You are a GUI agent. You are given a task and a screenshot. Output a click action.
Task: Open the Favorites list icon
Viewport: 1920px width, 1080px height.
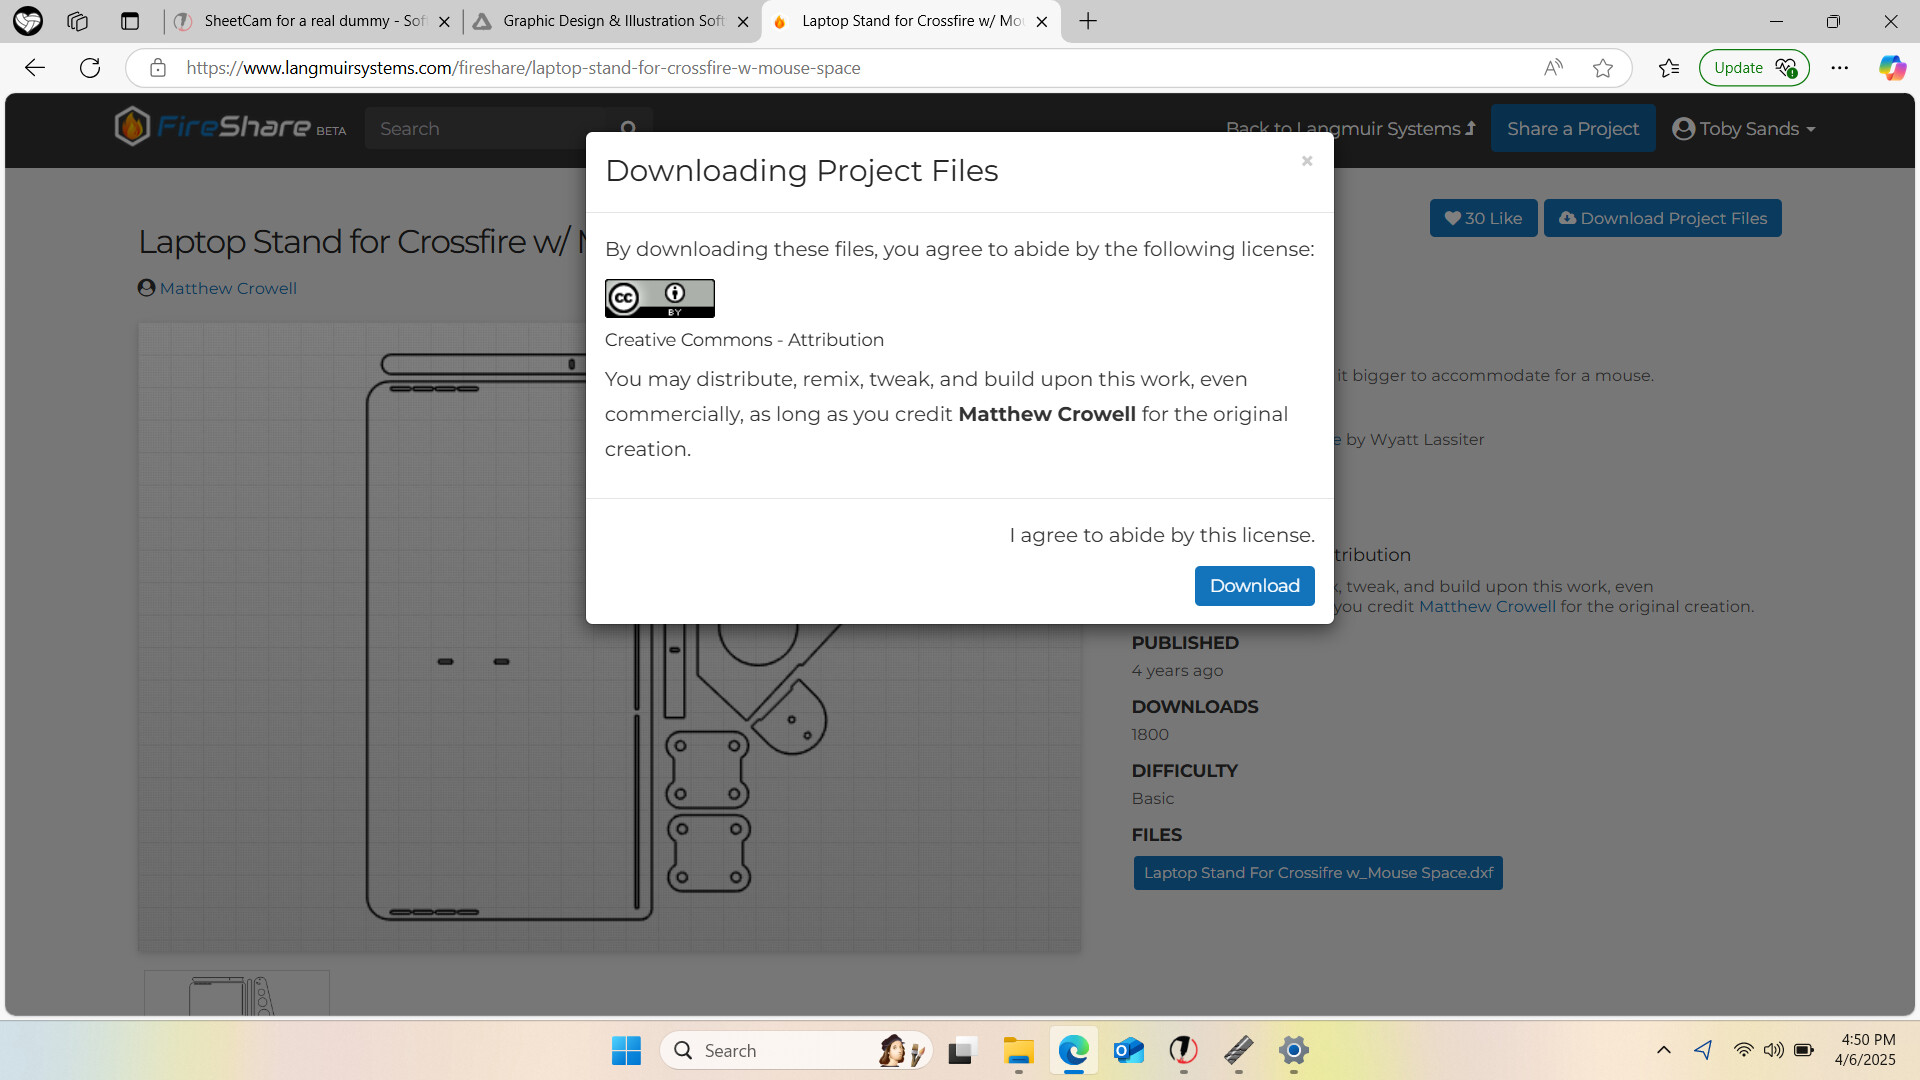pyautogui.click(x=1668, y=68)
